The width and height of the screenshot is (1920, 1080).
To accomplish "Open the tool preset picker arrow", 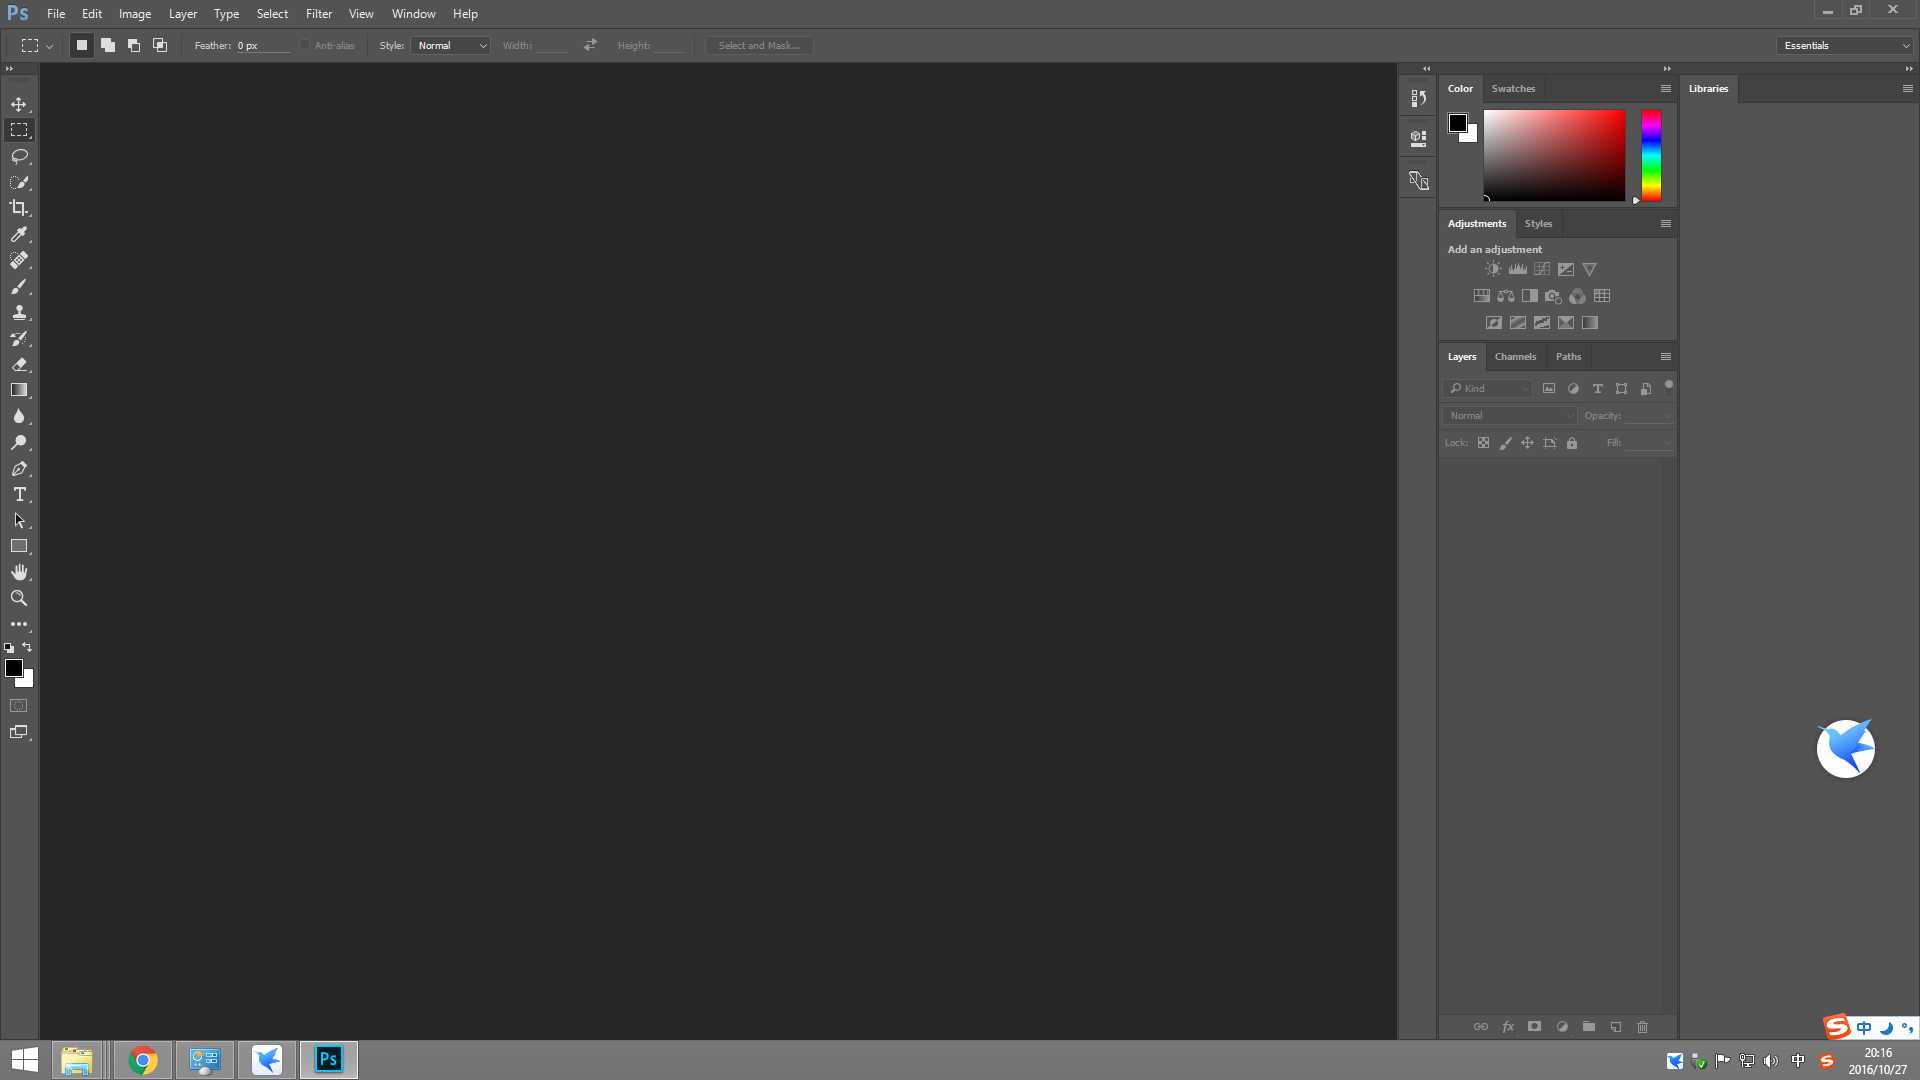I will point(49,46).
